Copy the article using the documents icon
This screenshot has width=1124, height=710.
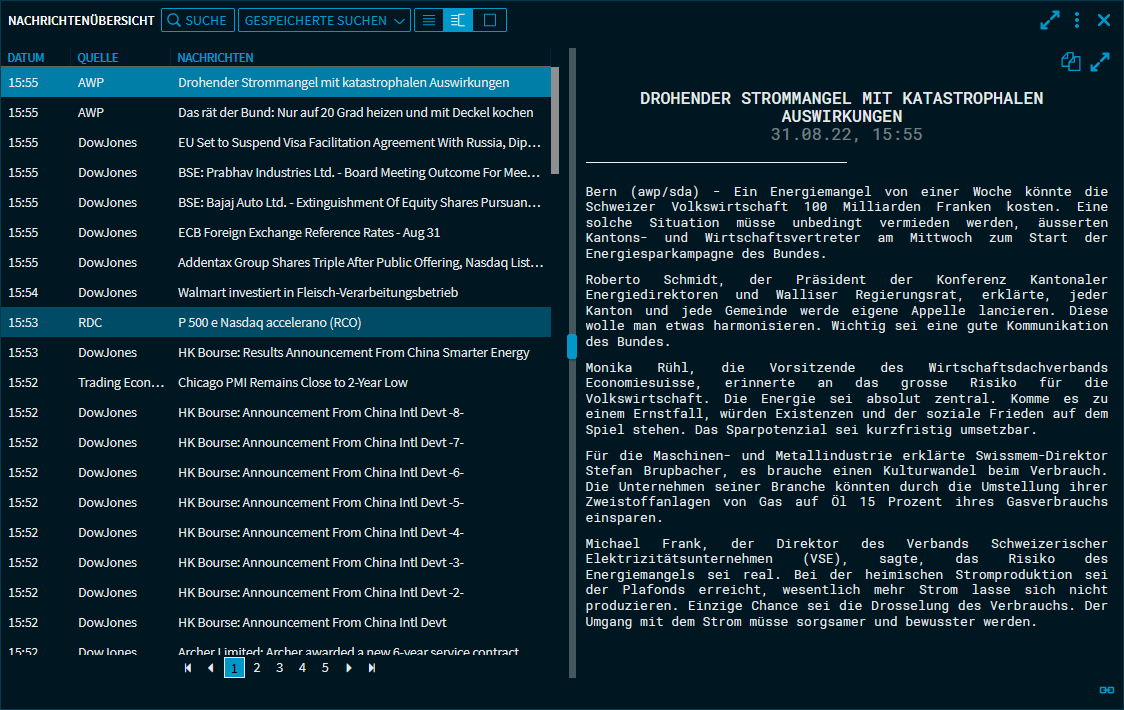1071,62
